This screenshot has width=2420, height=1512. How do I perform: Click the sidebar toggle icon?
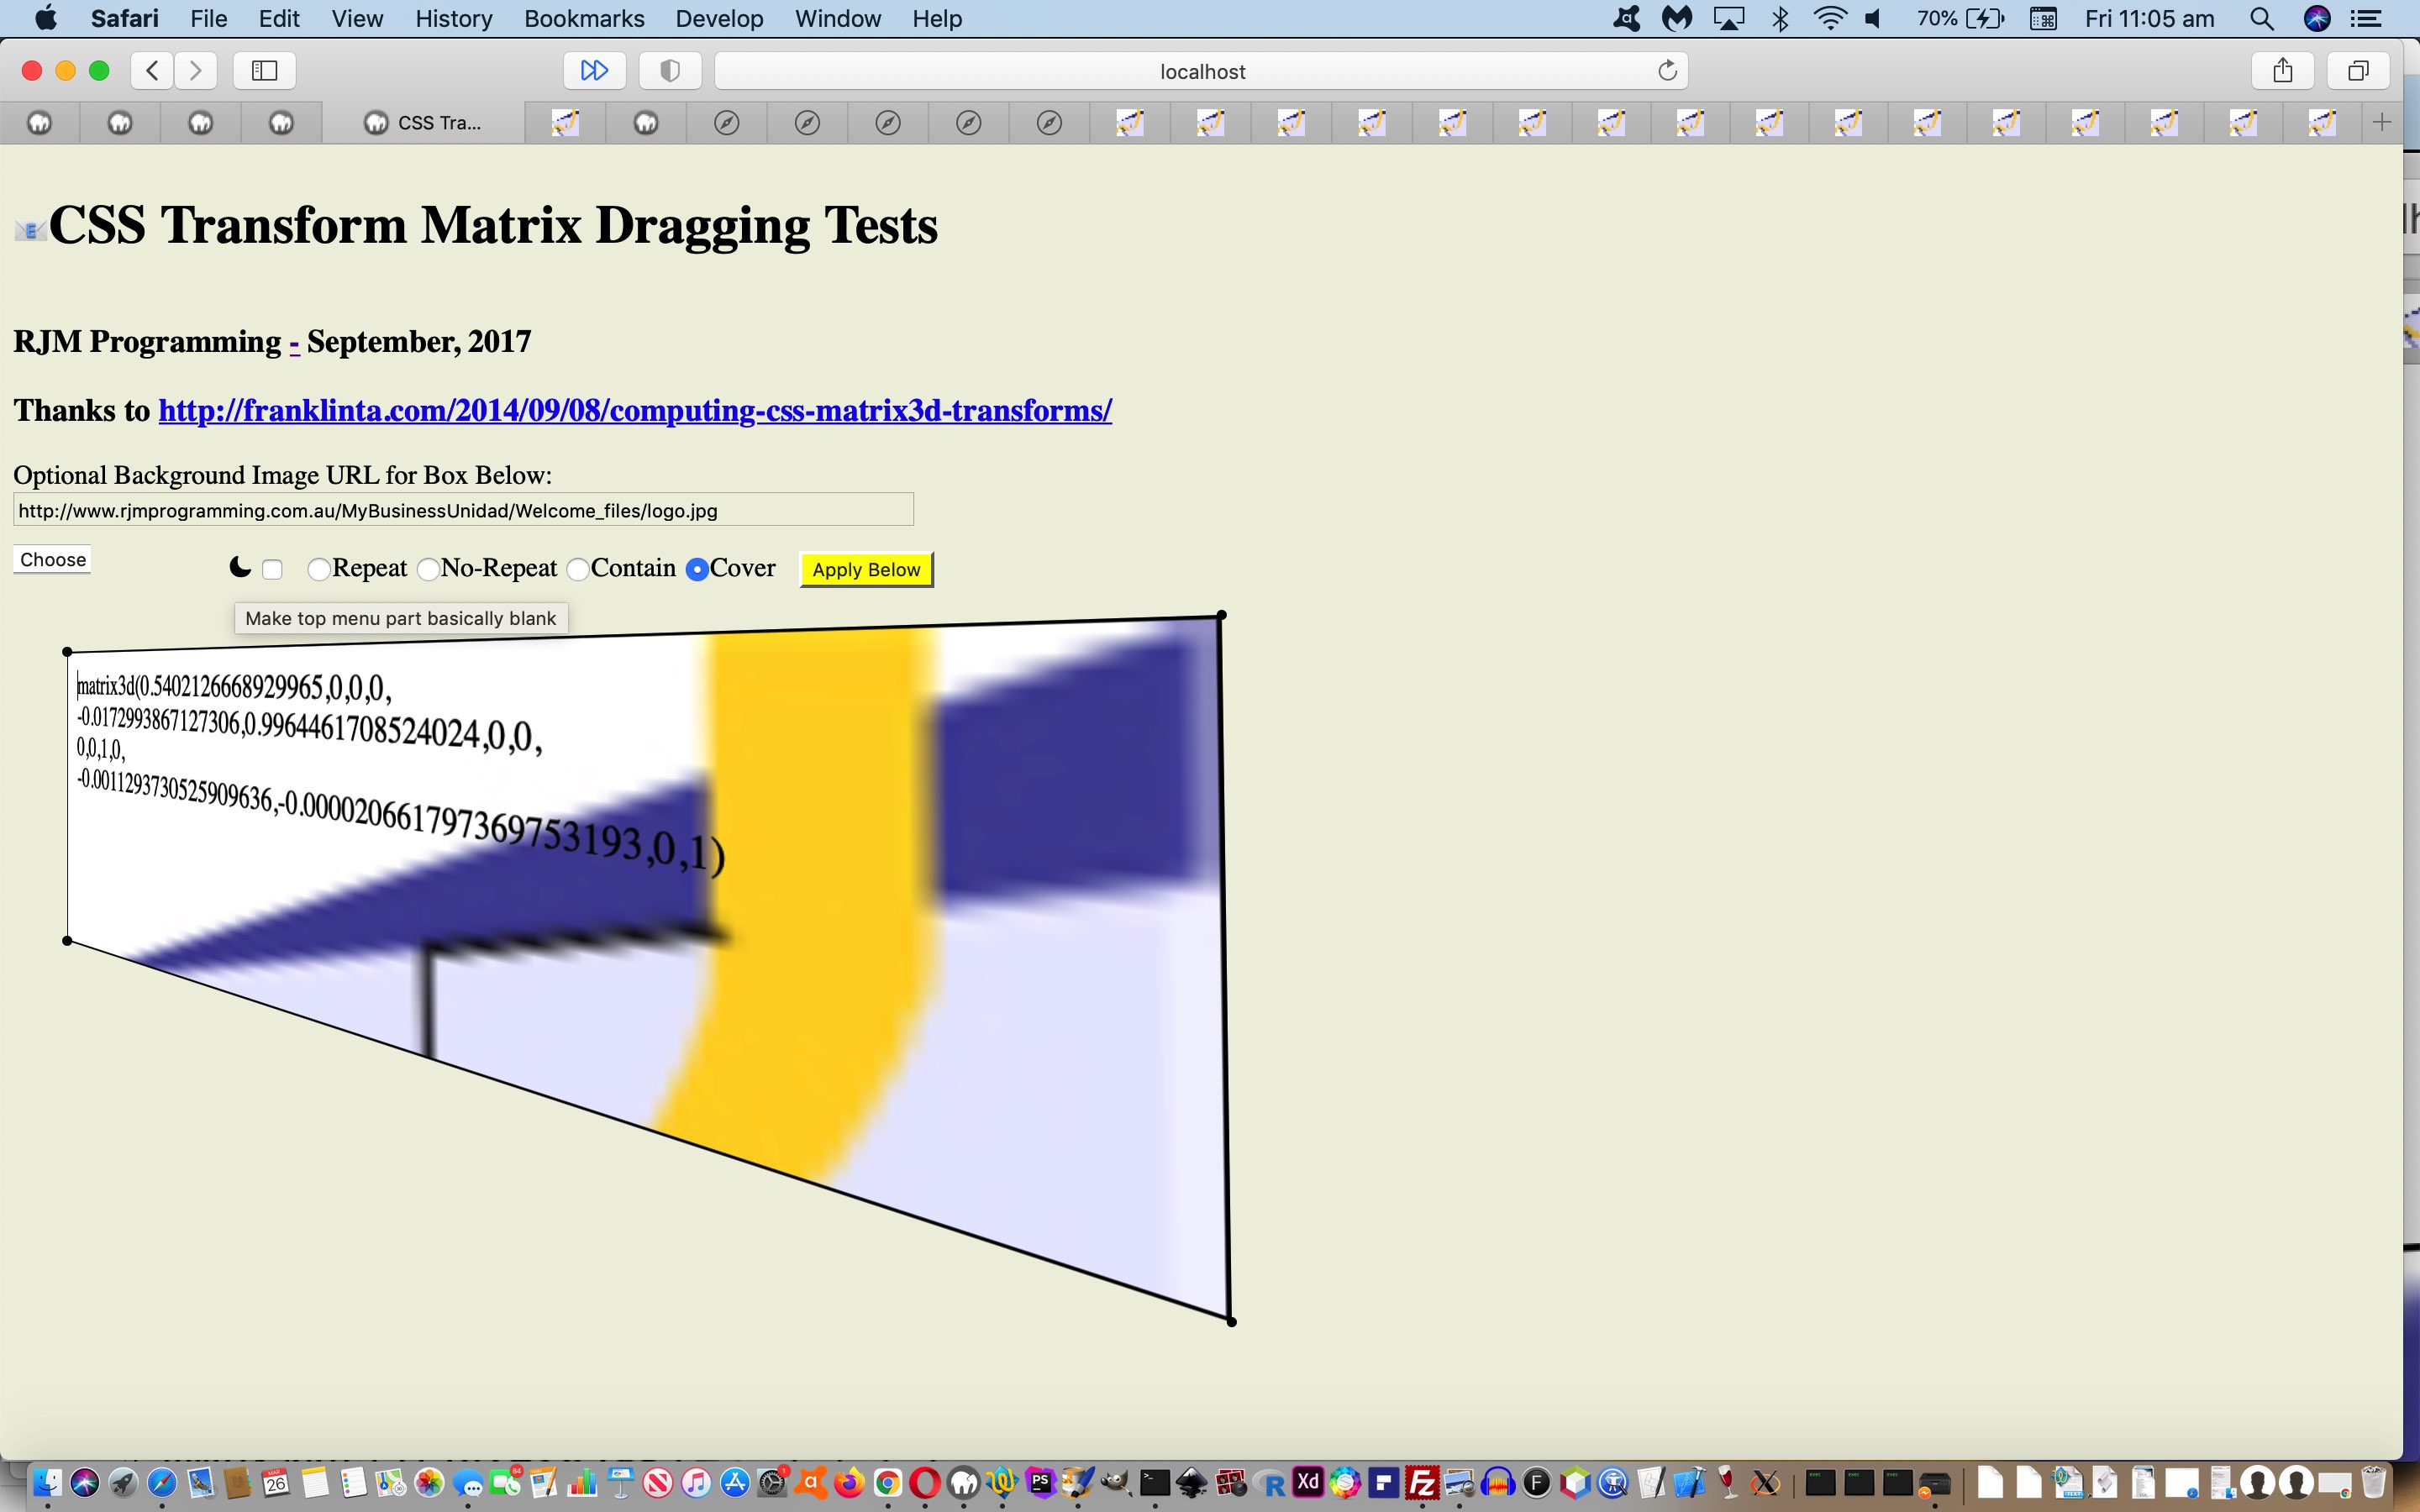click(x=265, y=70)
